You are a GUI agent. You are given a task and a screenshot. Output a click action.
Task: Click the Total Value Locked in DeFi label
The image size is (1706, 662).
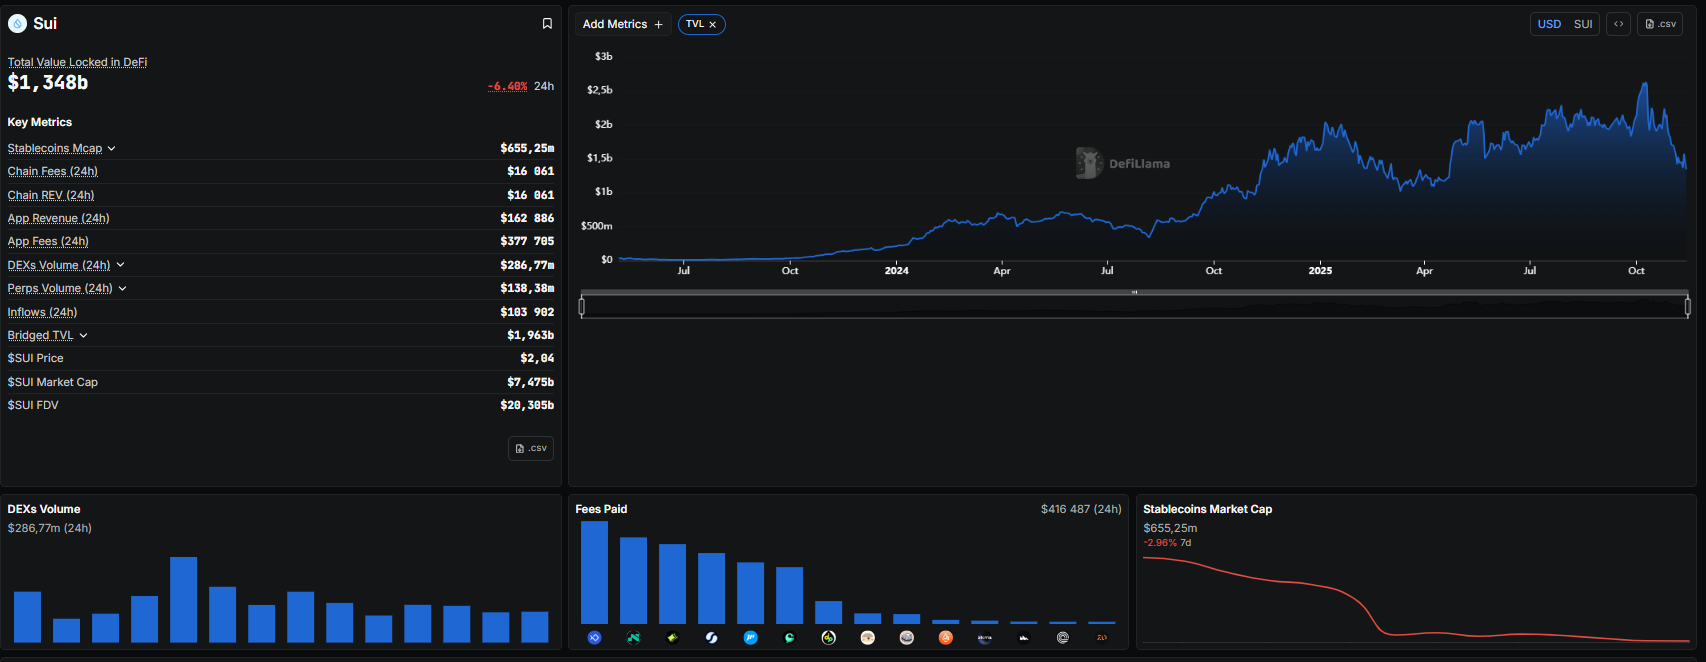77,62
